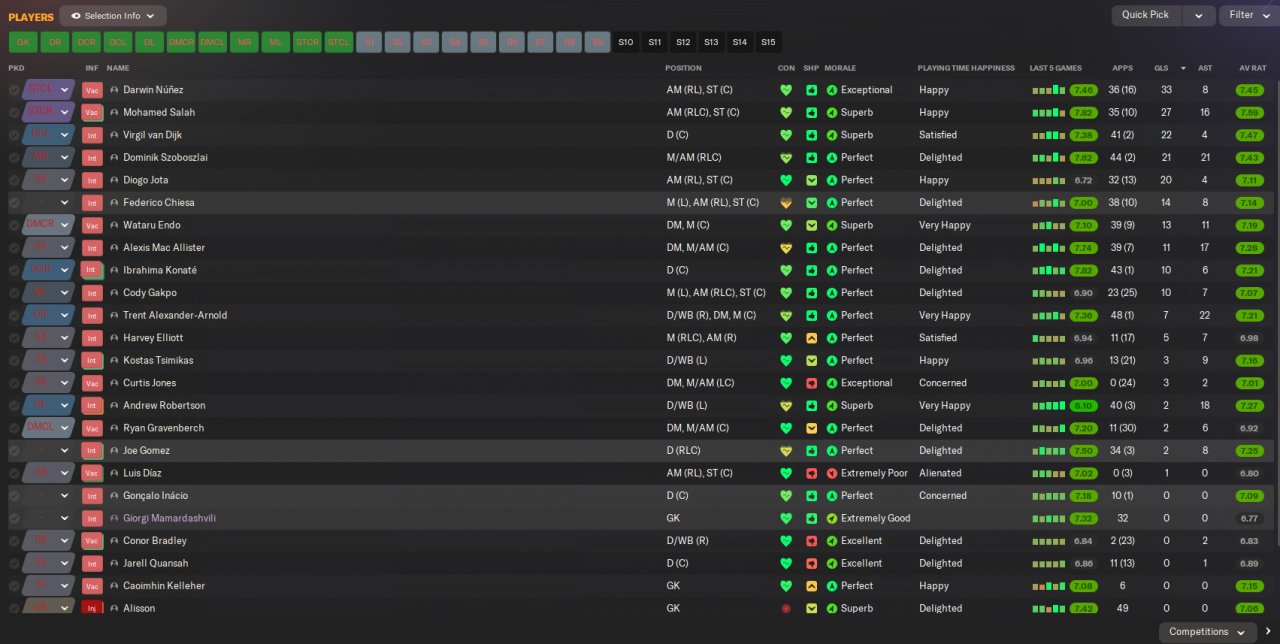Screen dimensions: 1280x644
Task: Click the morale icon for Giorgi Mamardashvili
Action: [x=832, y=518]
